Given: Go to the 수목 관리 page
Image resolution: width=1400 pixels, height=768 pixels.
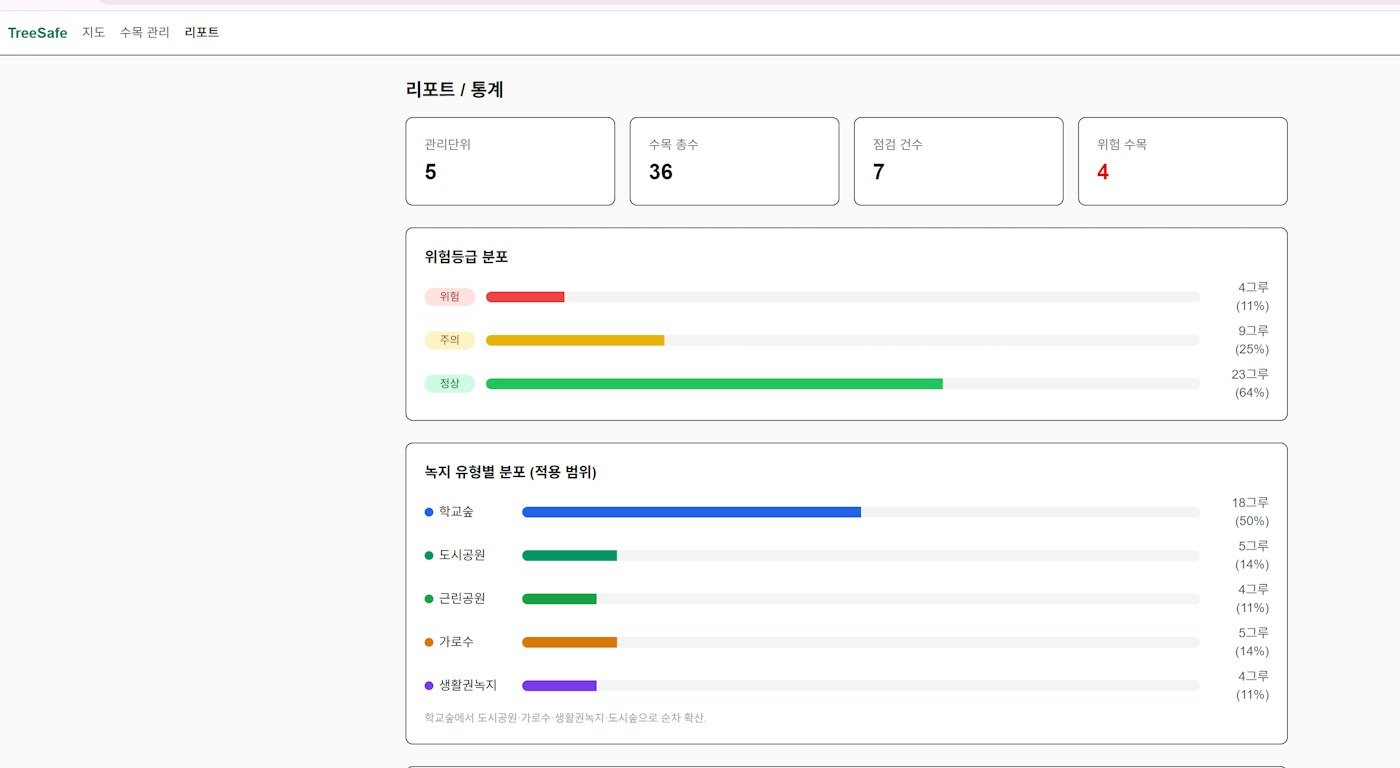Looking at the screenshot, I should [145, 33].
